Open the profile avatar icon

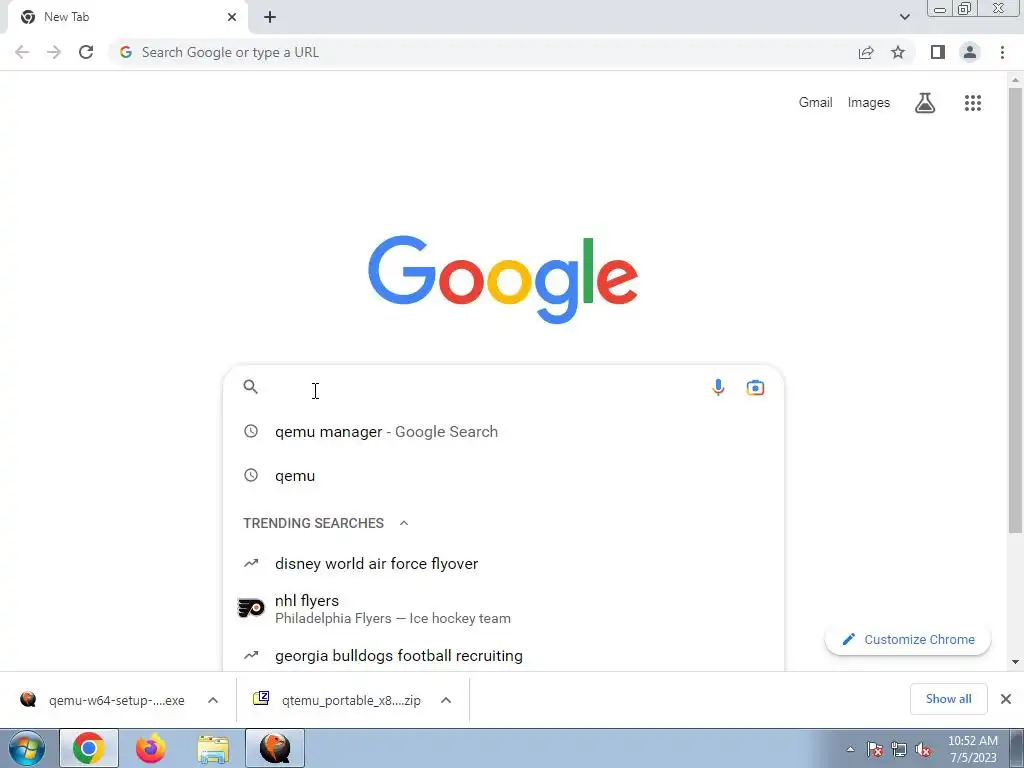point(970,52)
